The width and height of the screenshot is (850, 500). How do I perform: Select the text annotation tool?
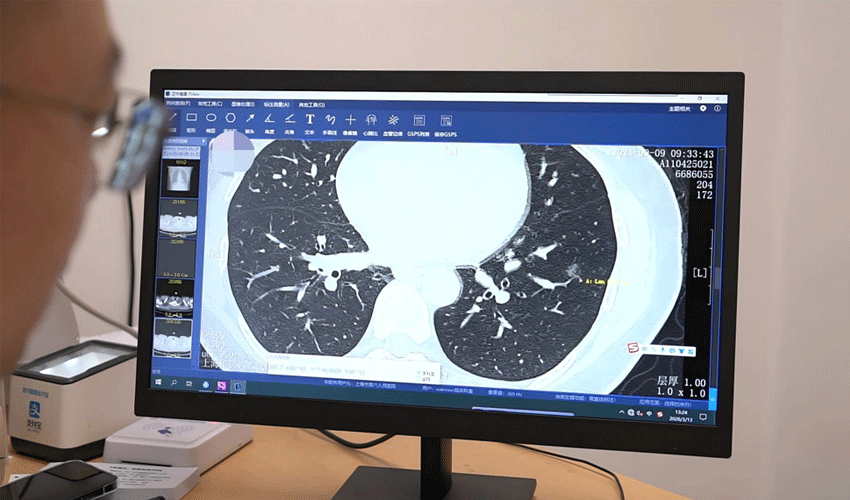[310, 119]
